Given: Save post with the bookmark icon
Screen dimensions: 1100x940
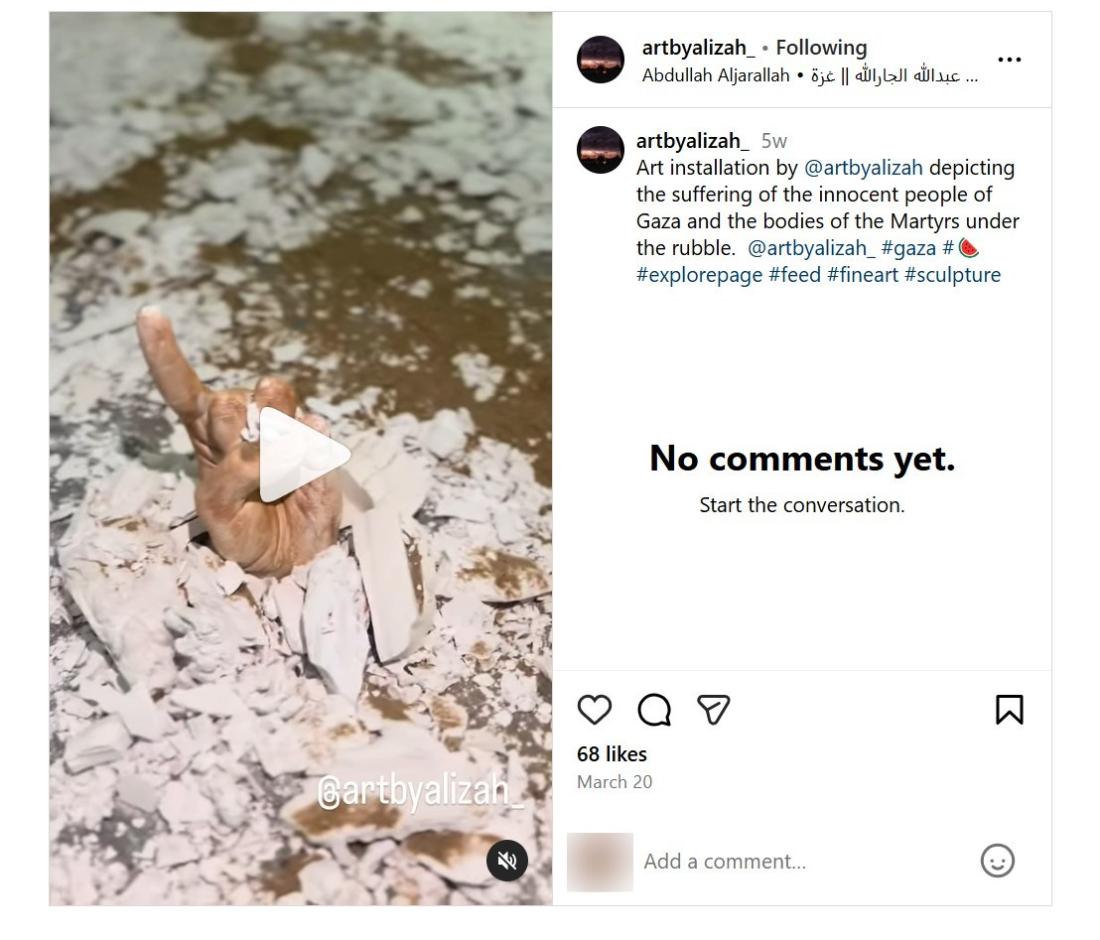Looking at the screenshot, I should tap(1009, 710).
